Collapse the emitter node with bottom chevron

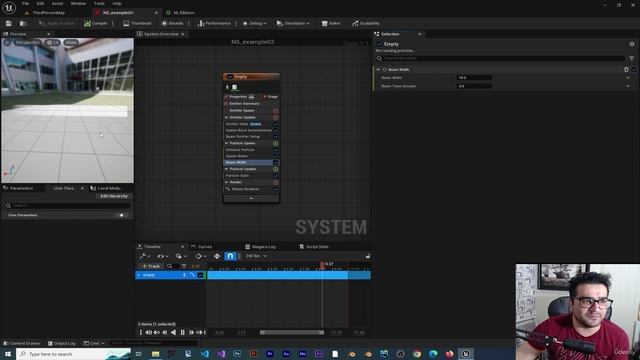[x=251, y=198]
